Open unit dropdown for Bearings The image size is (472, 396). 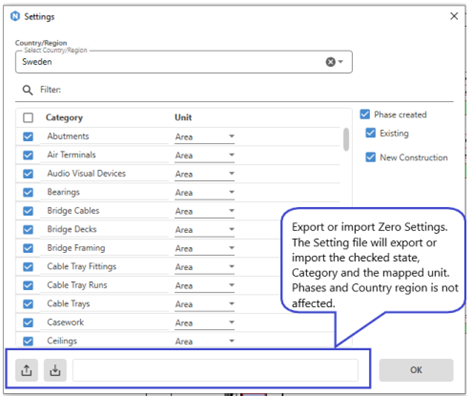pos(232,192)
